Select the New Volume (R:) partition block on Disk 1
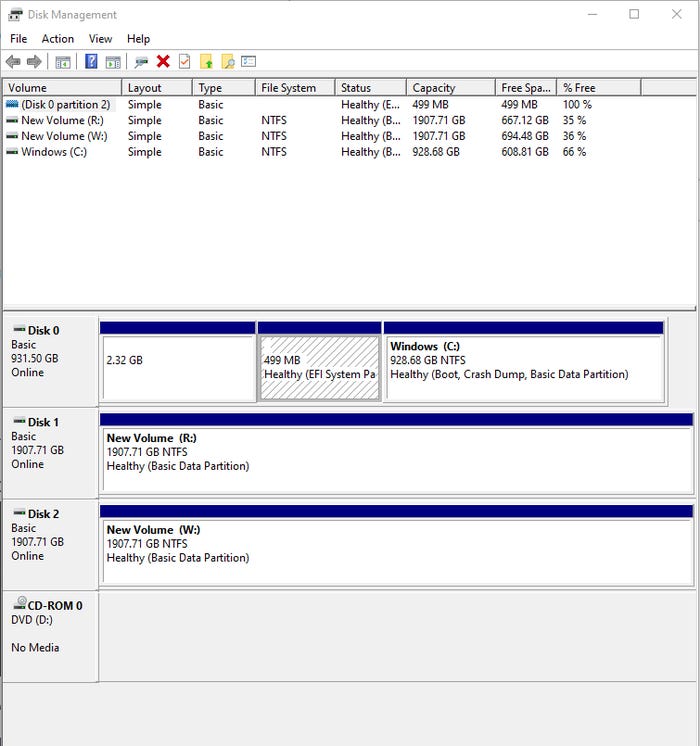The width and height of the screenshot is (700, 746). [x=396, y=453]
